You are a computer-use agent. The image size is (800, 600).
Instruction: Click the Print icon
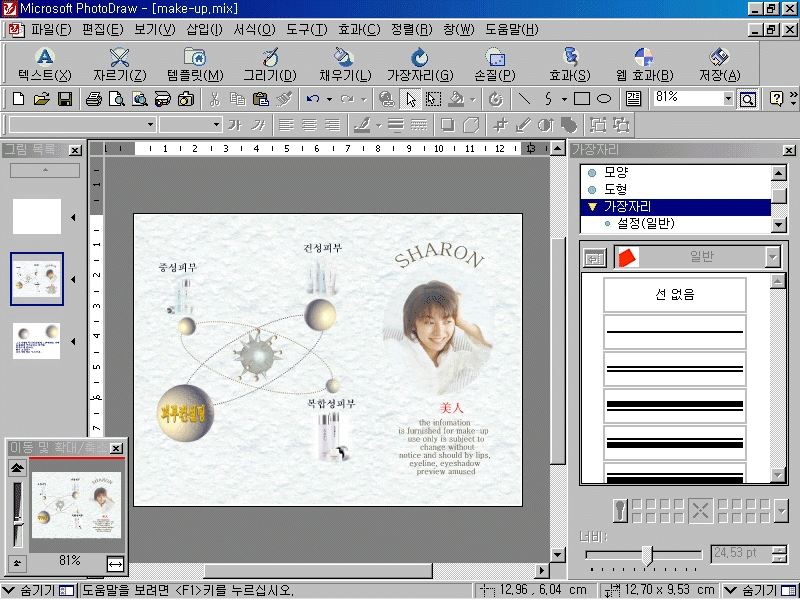(93, 98)
